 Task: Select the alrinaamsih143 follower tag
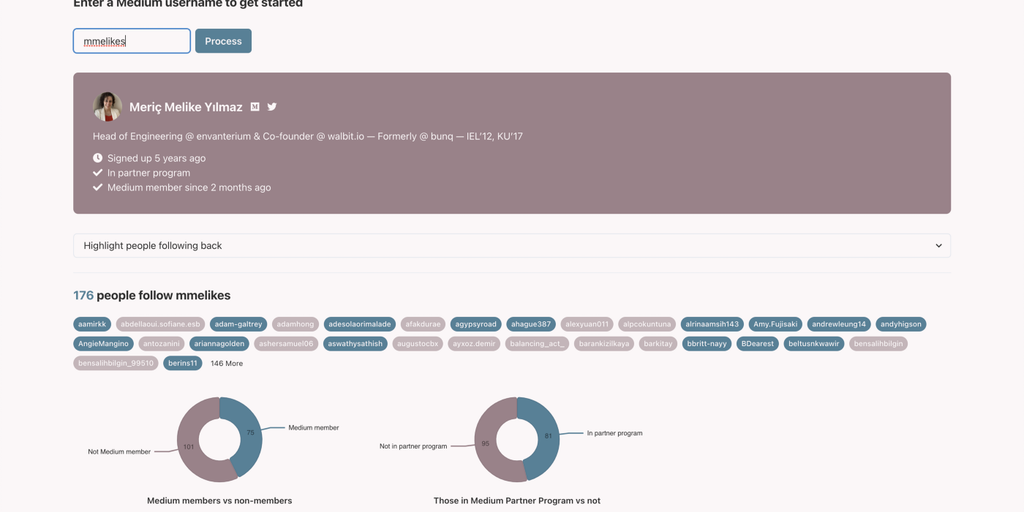[x=712, y=324]
